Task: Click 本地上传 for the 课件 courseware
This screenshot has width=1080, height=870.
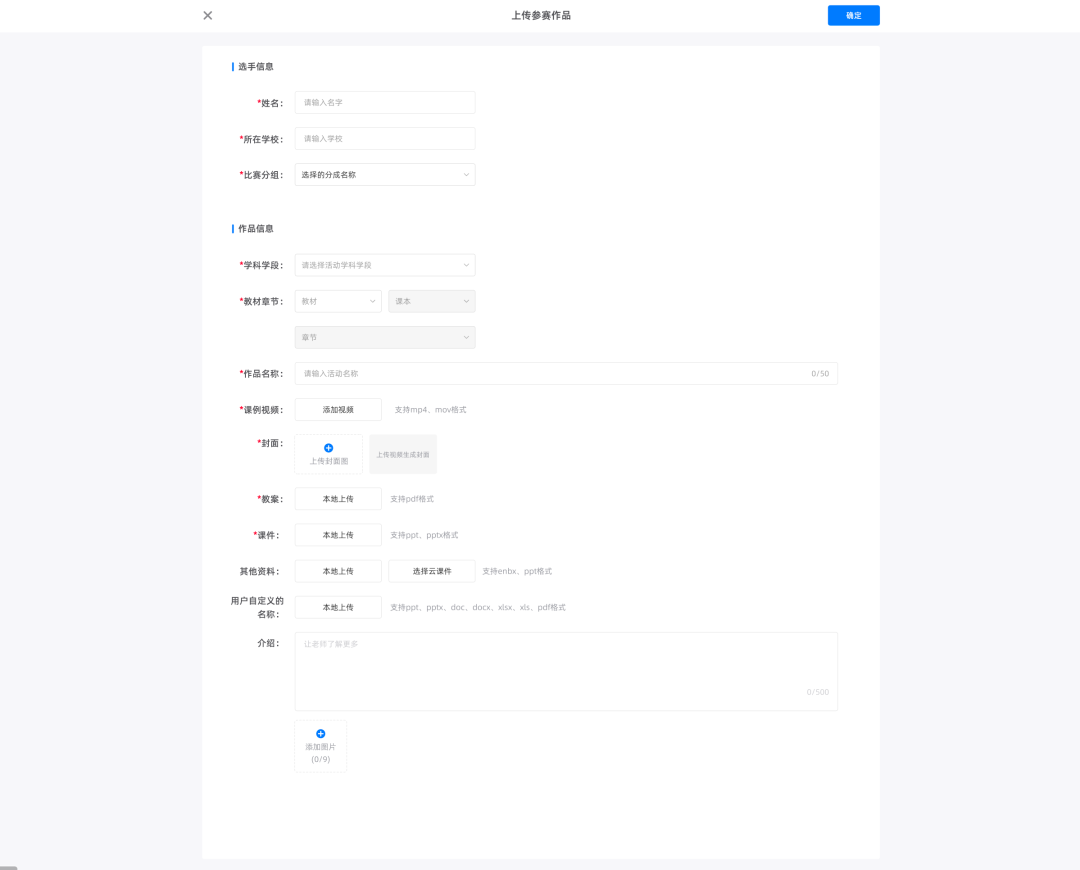Action: pyautogui.click(x=338, y=535)
